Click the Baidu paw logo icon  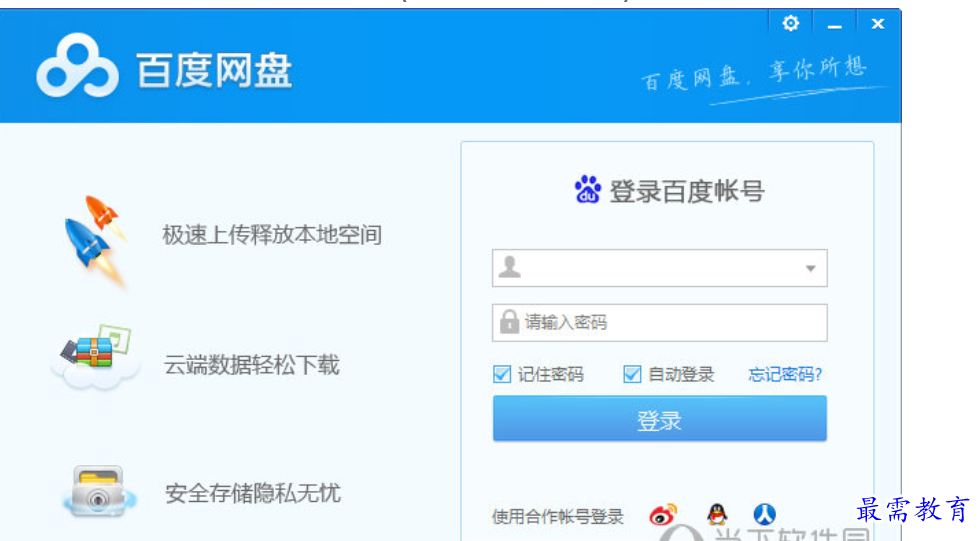tap(587, 190)
